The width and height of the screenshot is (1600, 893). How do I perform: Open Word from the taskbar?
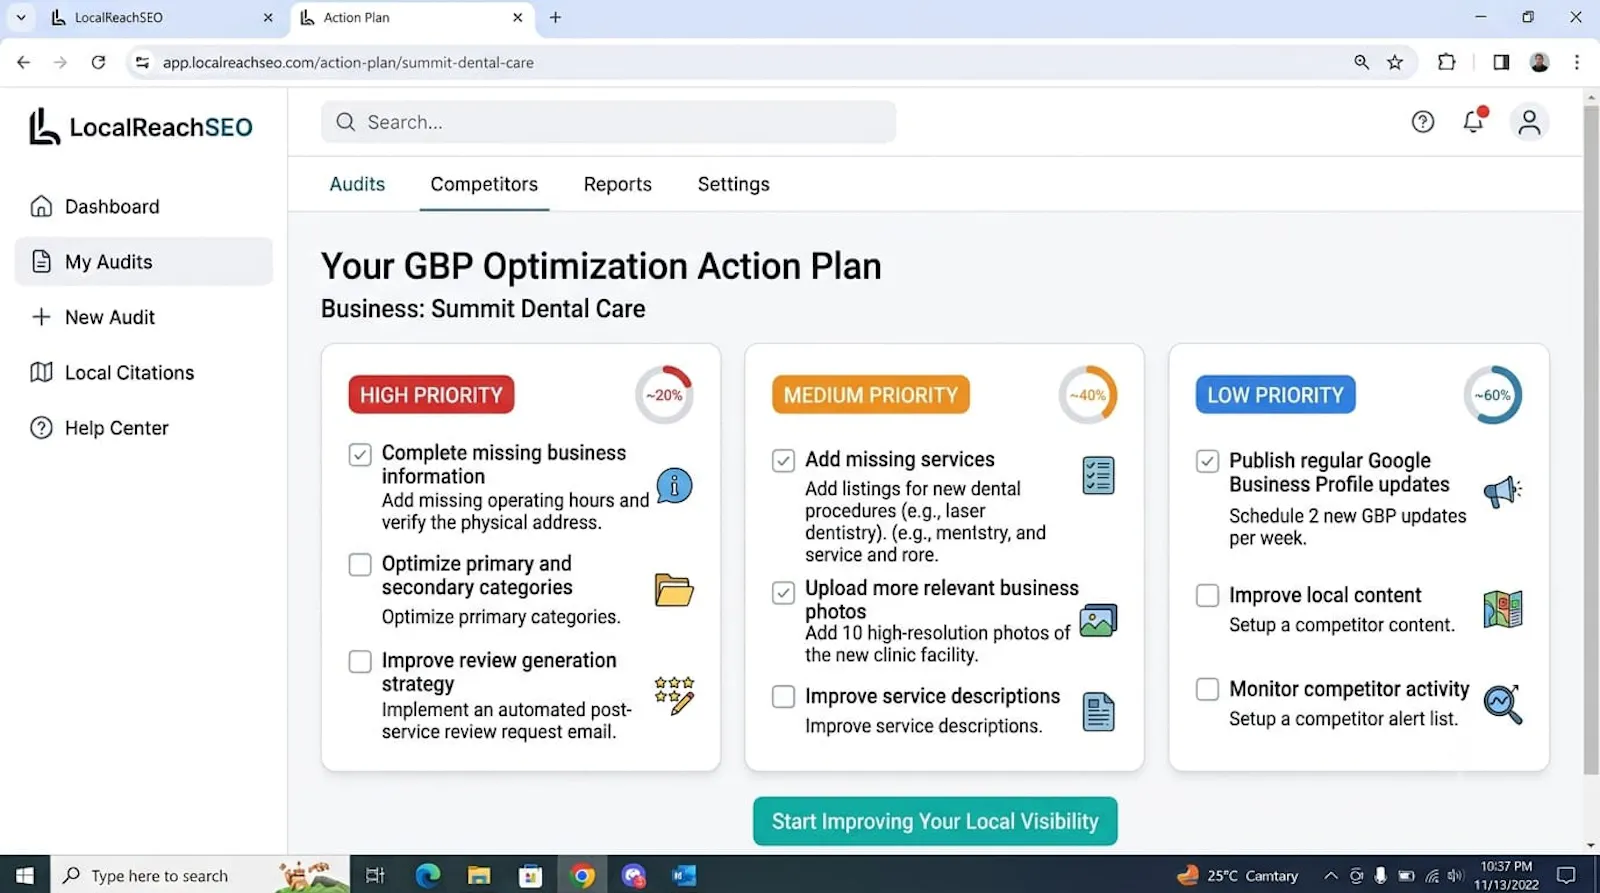point(684,876)
